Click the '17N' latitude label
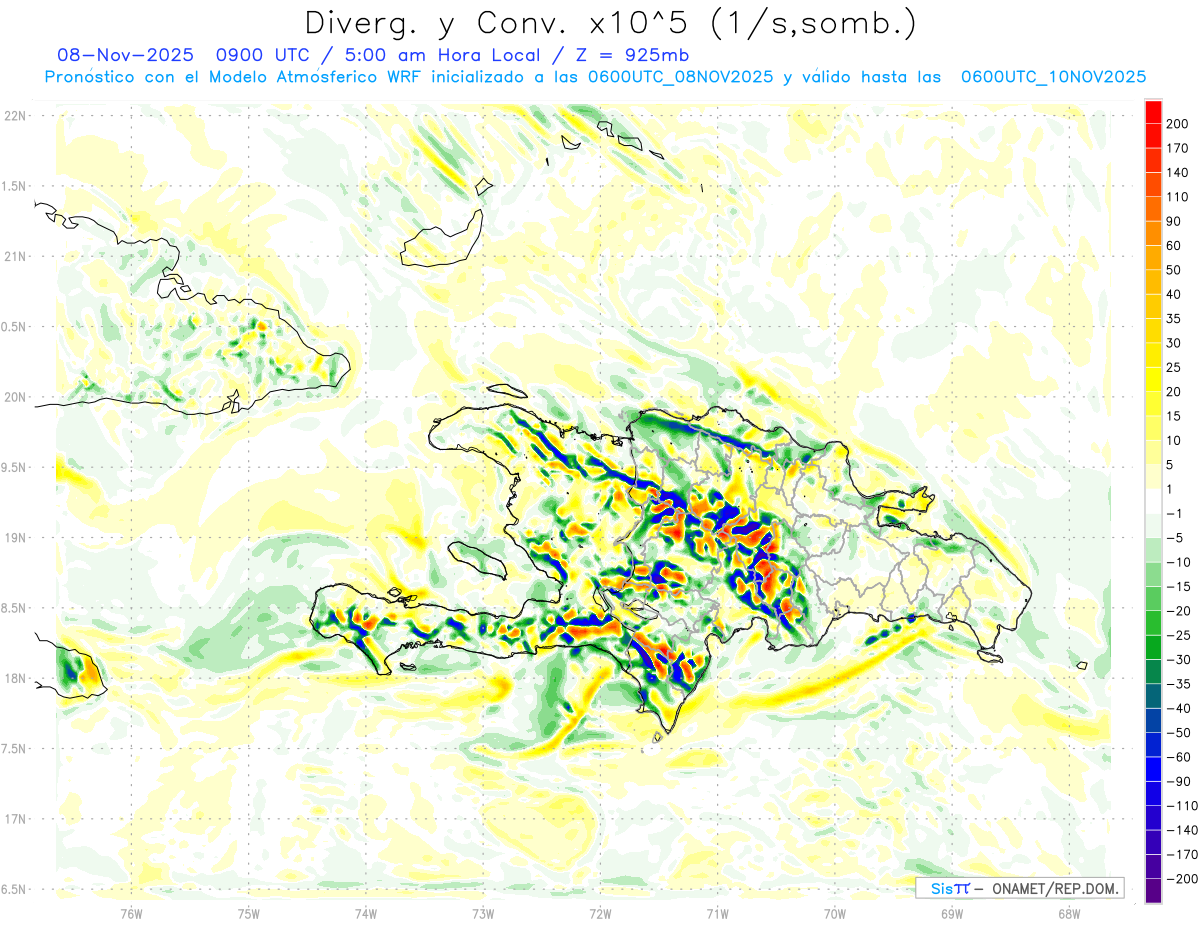Viewport: 1200px width, 927px height. 14,819
